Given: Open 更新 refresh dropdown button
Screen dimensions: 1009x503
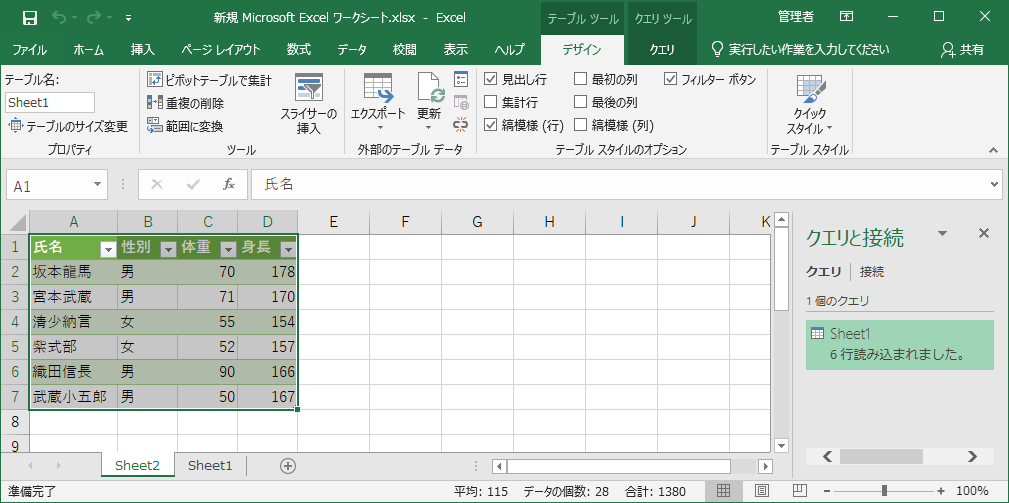Looking at the screenshot, I should point(429,102).
